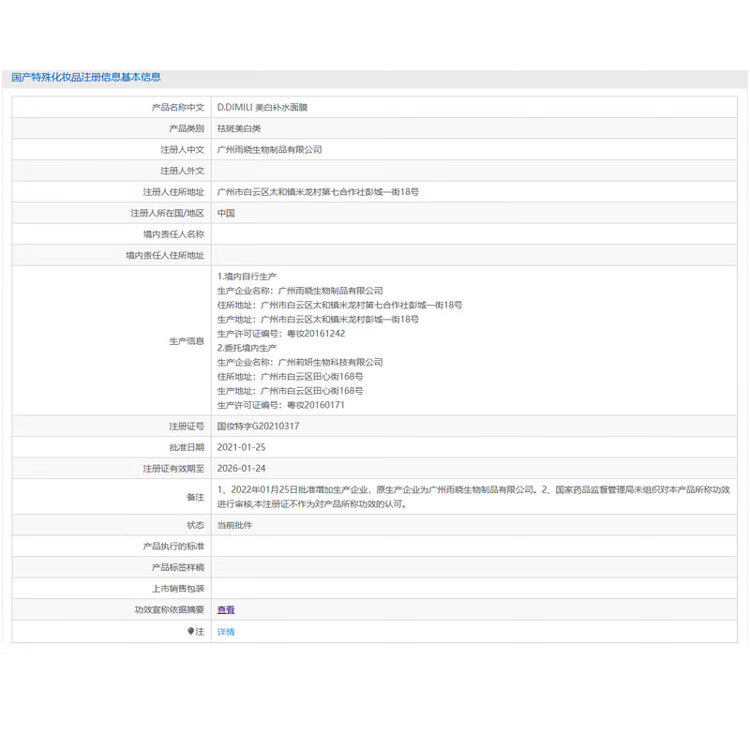
Task: Select the line 2.委托境内生产
Action: pos(247,348)
